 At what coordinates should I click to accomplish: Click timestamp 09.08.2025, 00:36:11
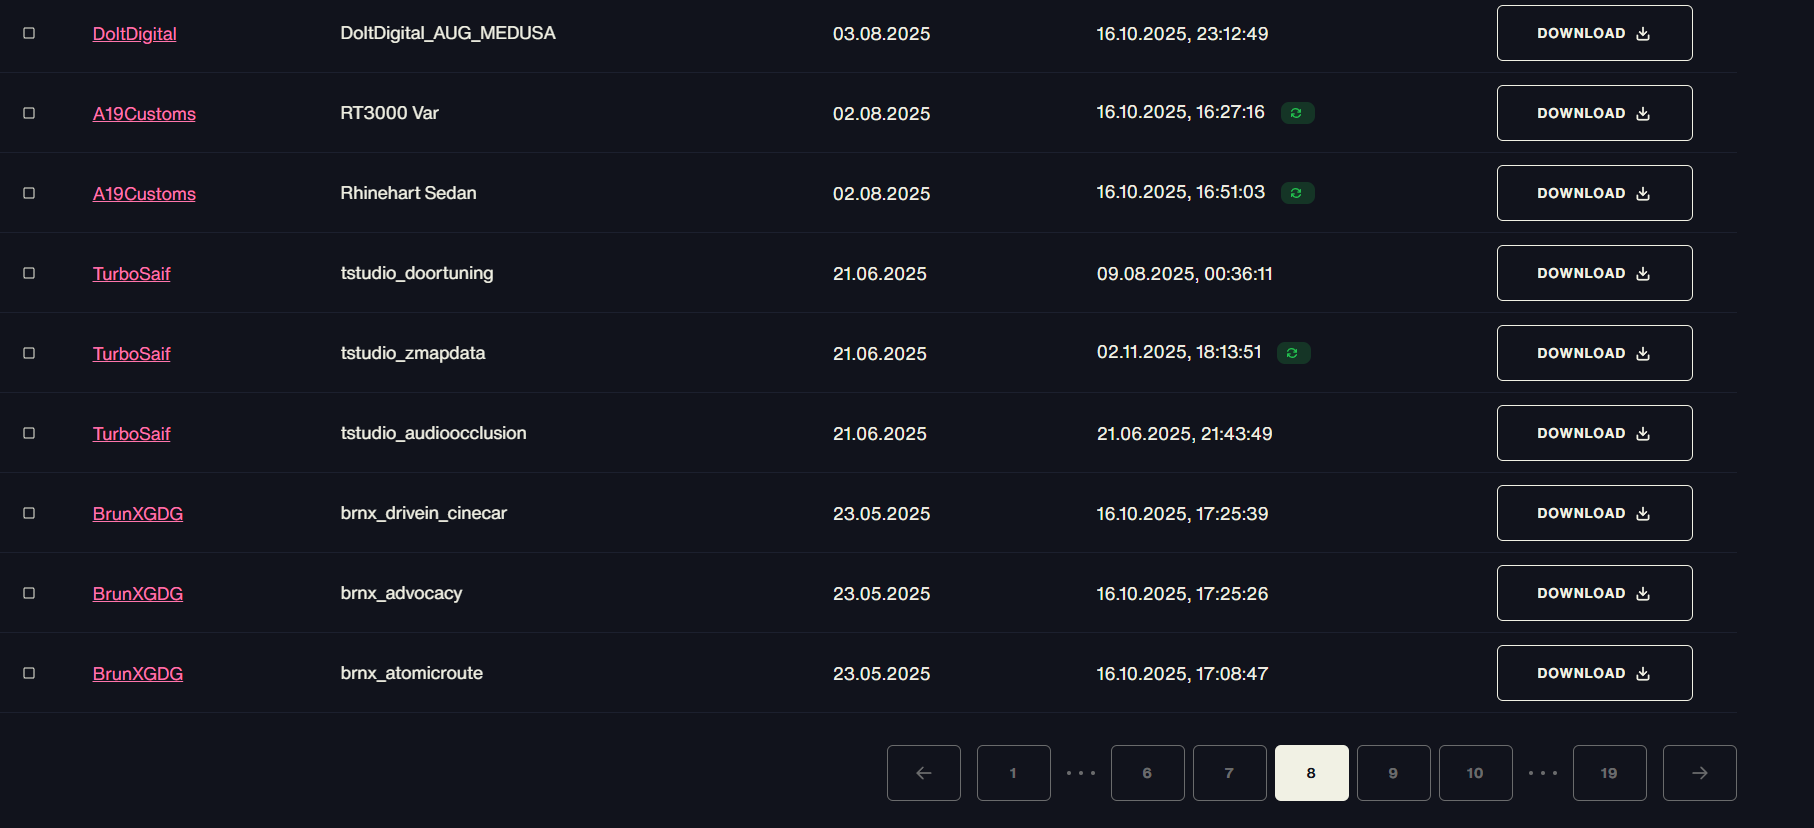(1184, 274)
